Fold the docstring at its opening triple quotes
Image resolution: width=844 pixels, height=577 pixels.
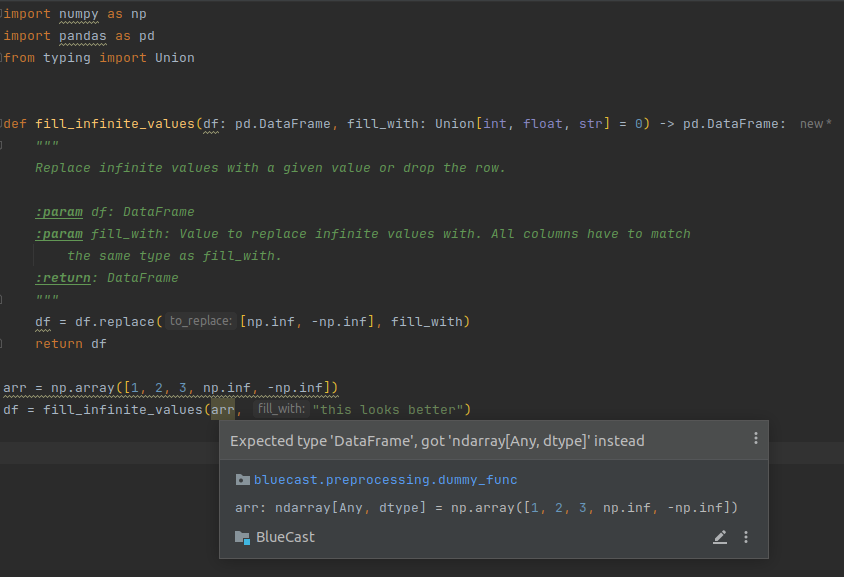[x=3, y=146]
